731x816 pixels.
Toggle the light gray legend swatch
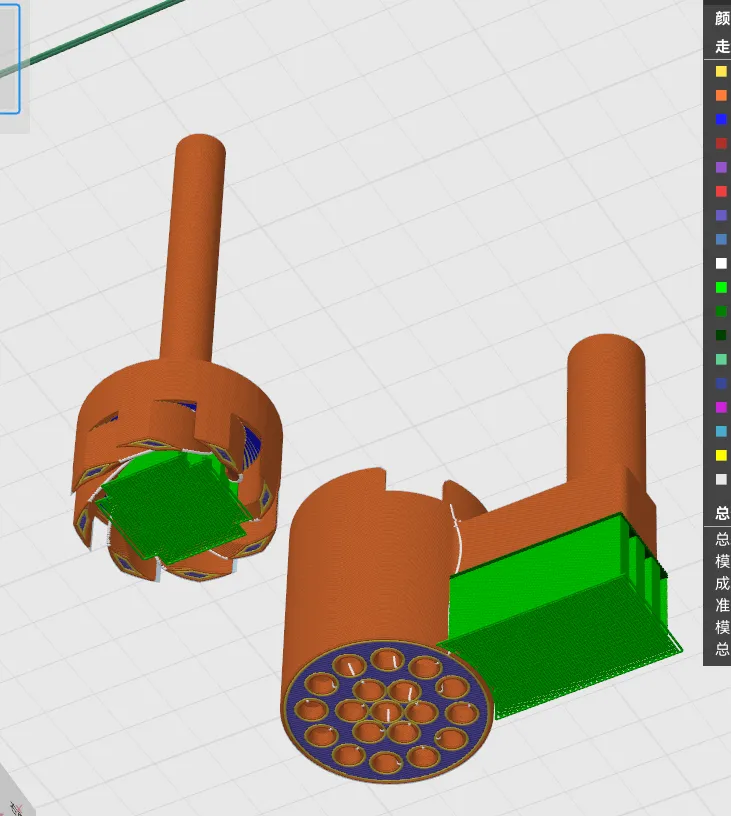point(721,479)
